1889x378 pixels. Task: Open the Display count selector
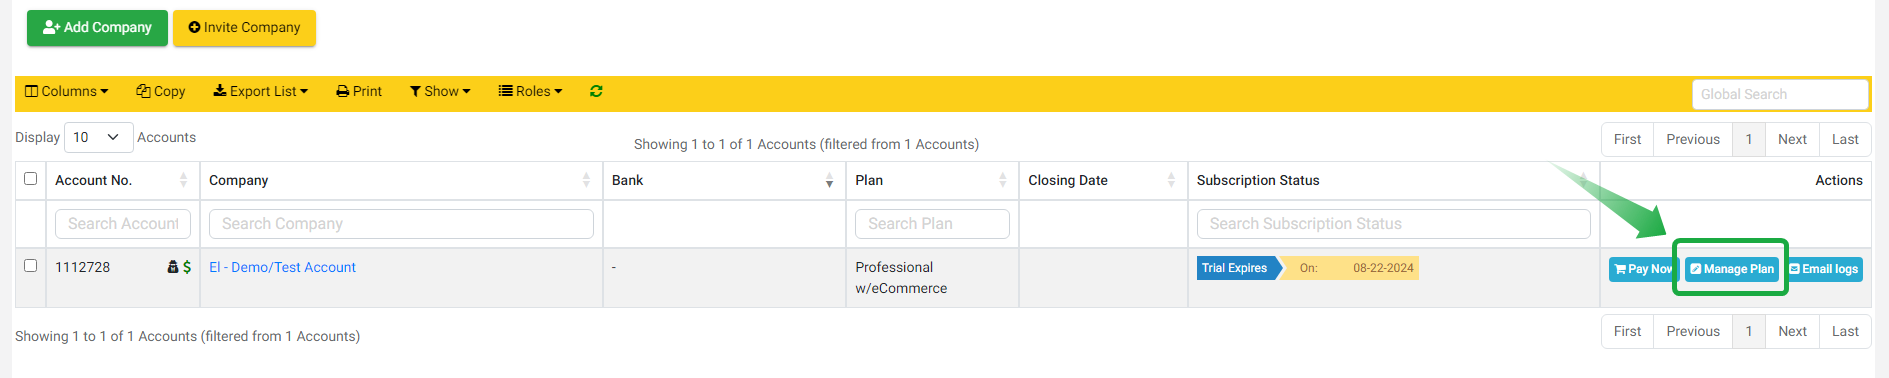click(x=98, y=137)
